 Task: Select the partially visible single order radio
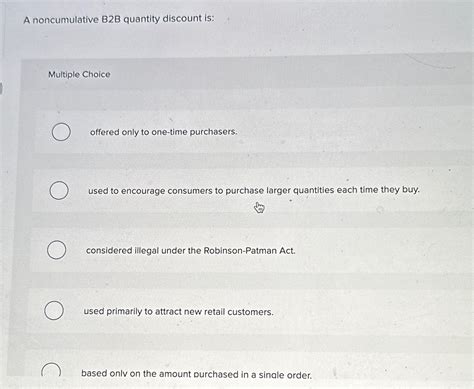[x=51, y=369]
